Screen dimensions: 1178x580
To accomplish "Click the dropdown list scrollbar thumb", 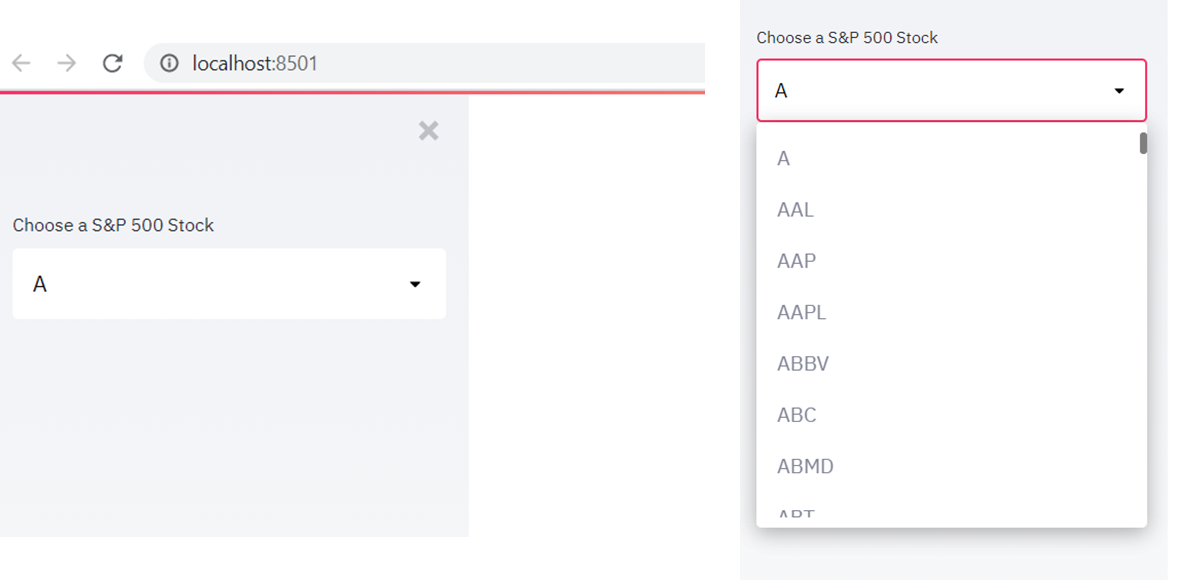I will click(x=1143, y=144).
